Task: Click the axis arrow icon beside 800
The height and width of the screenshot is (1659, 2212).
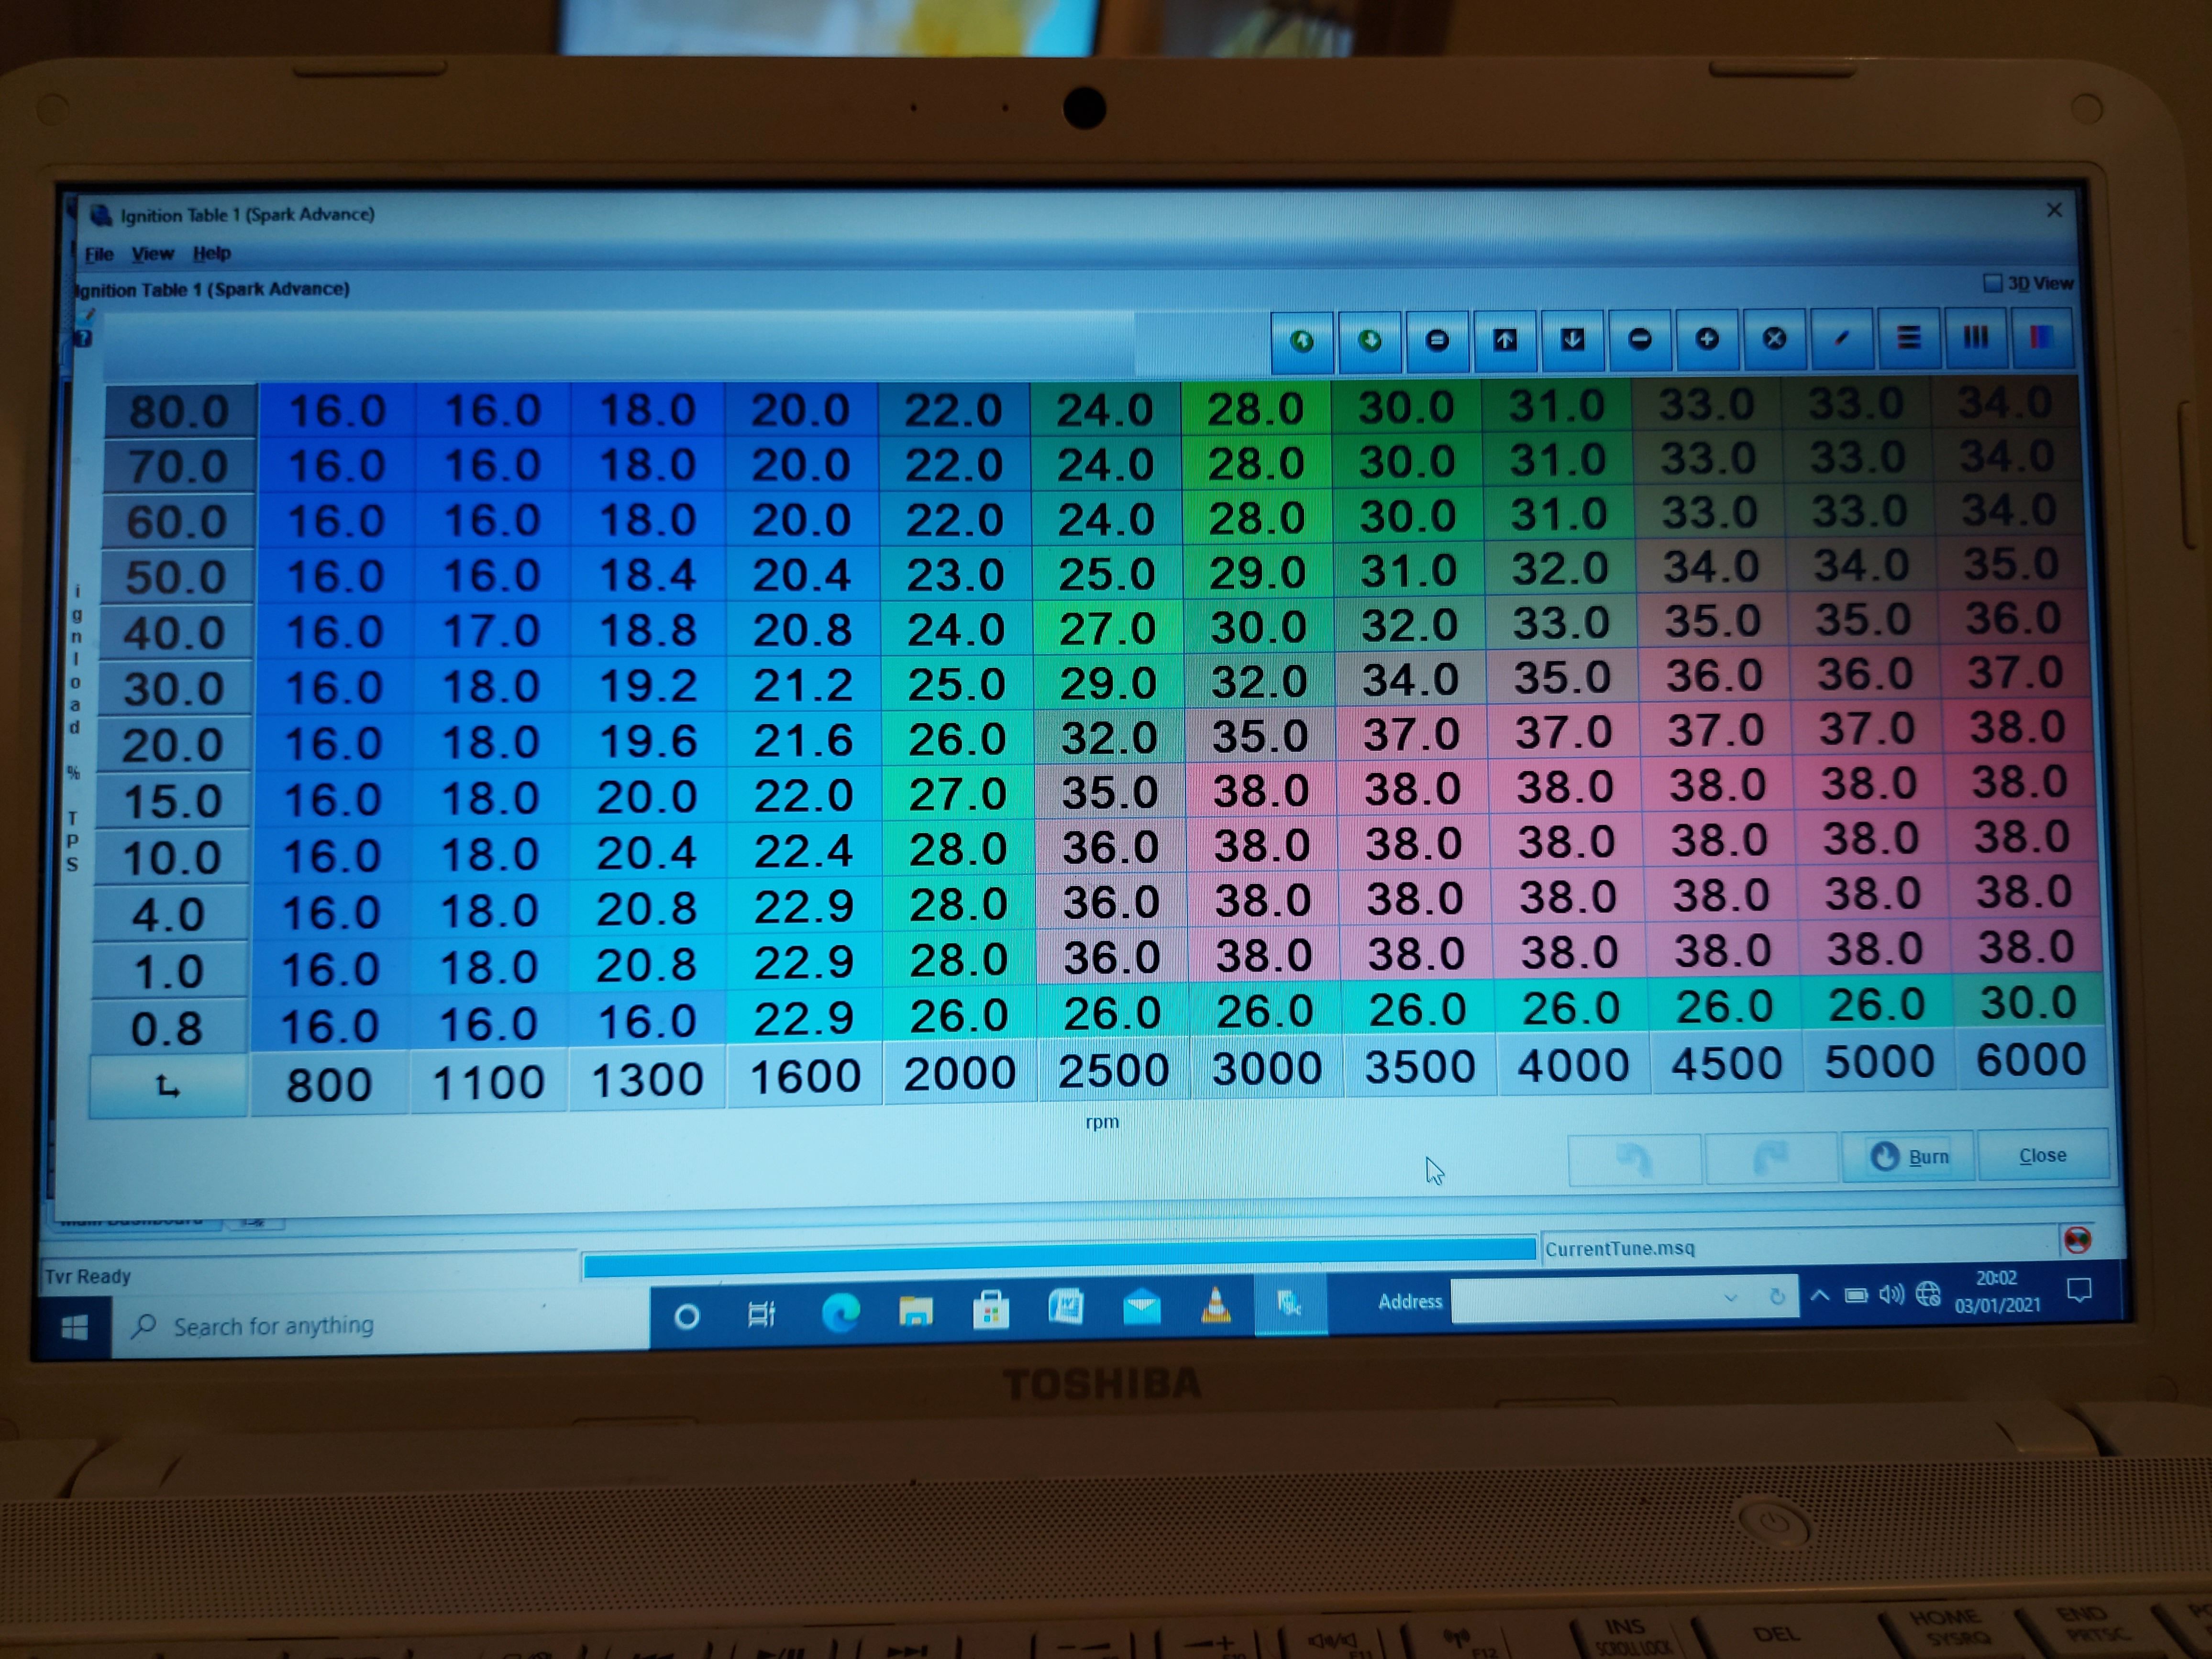Action: pyautogui.click(x=168, y=1086)
